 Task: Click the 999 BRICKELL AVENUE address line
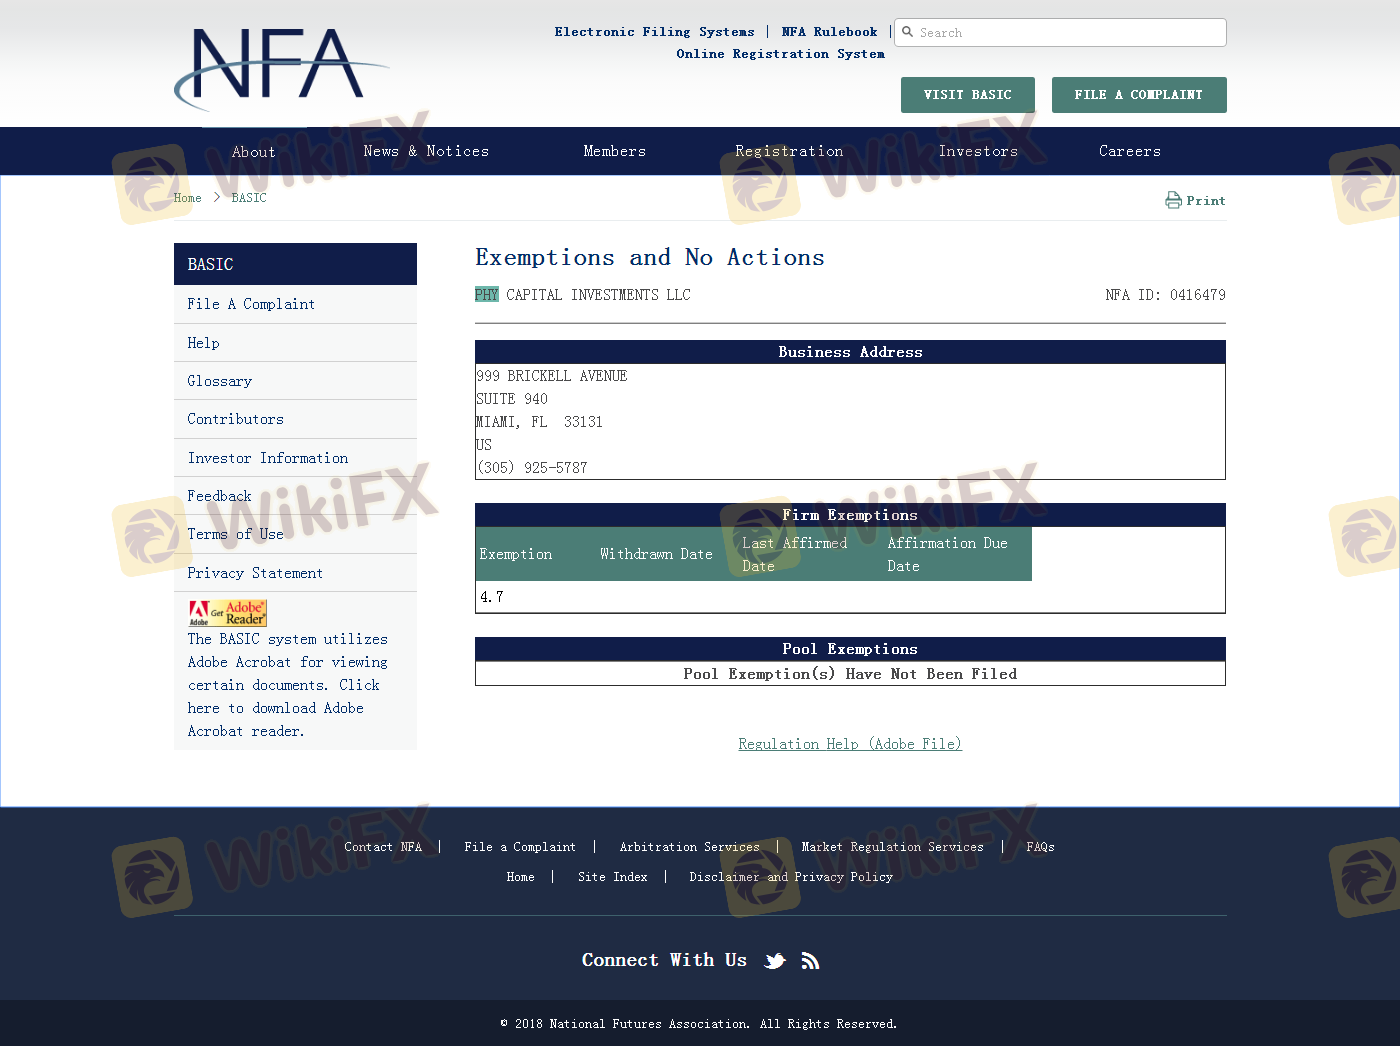tap(552, 376)
